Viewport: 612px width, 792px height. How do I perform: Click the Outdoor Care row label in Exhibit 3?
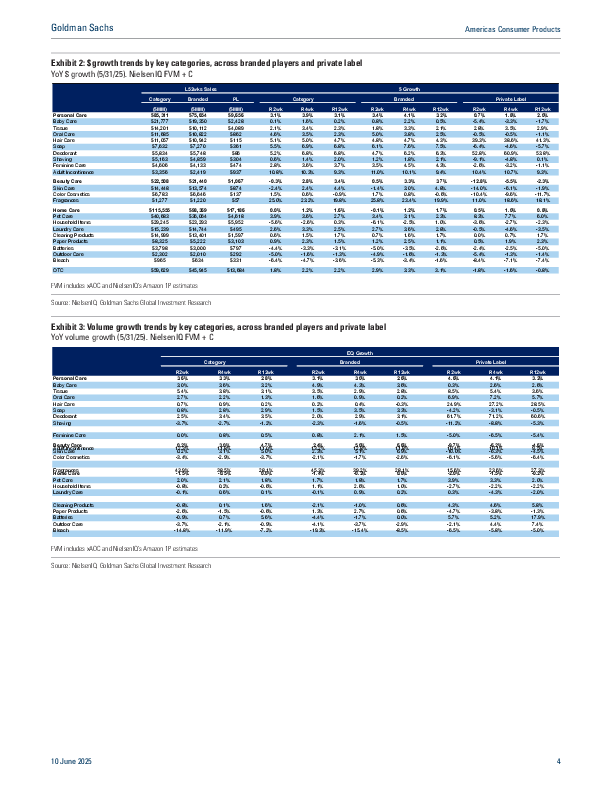coord(68,525)
